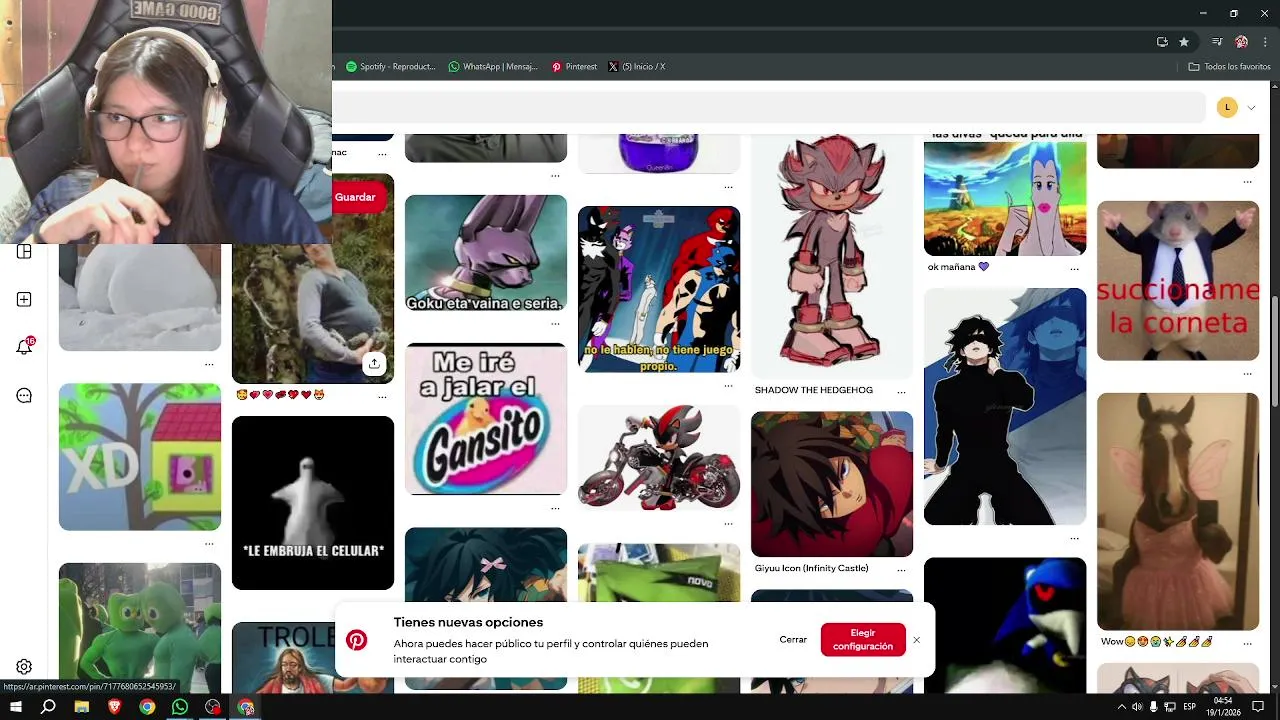Open the Shadow on motorcycle pin
Screen dimensions: 1280x720
[659, 457]
